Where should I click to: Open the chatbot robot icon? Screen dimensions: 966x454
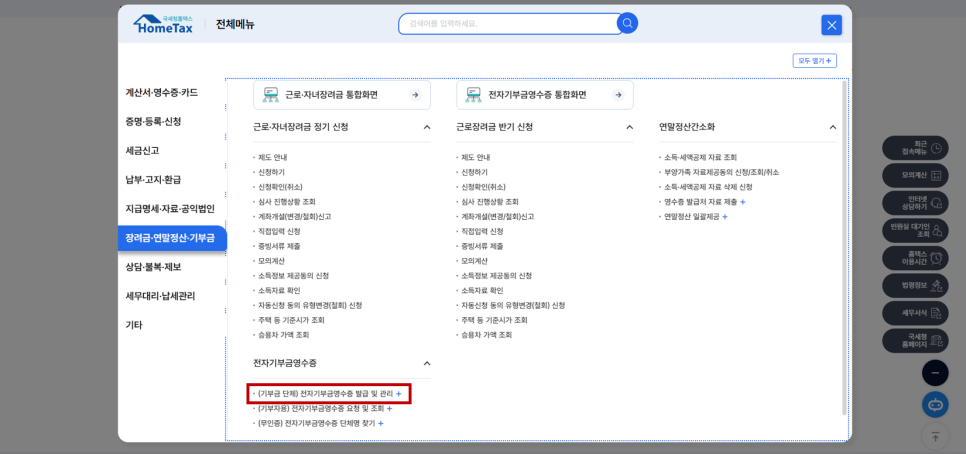click(935, 405)
